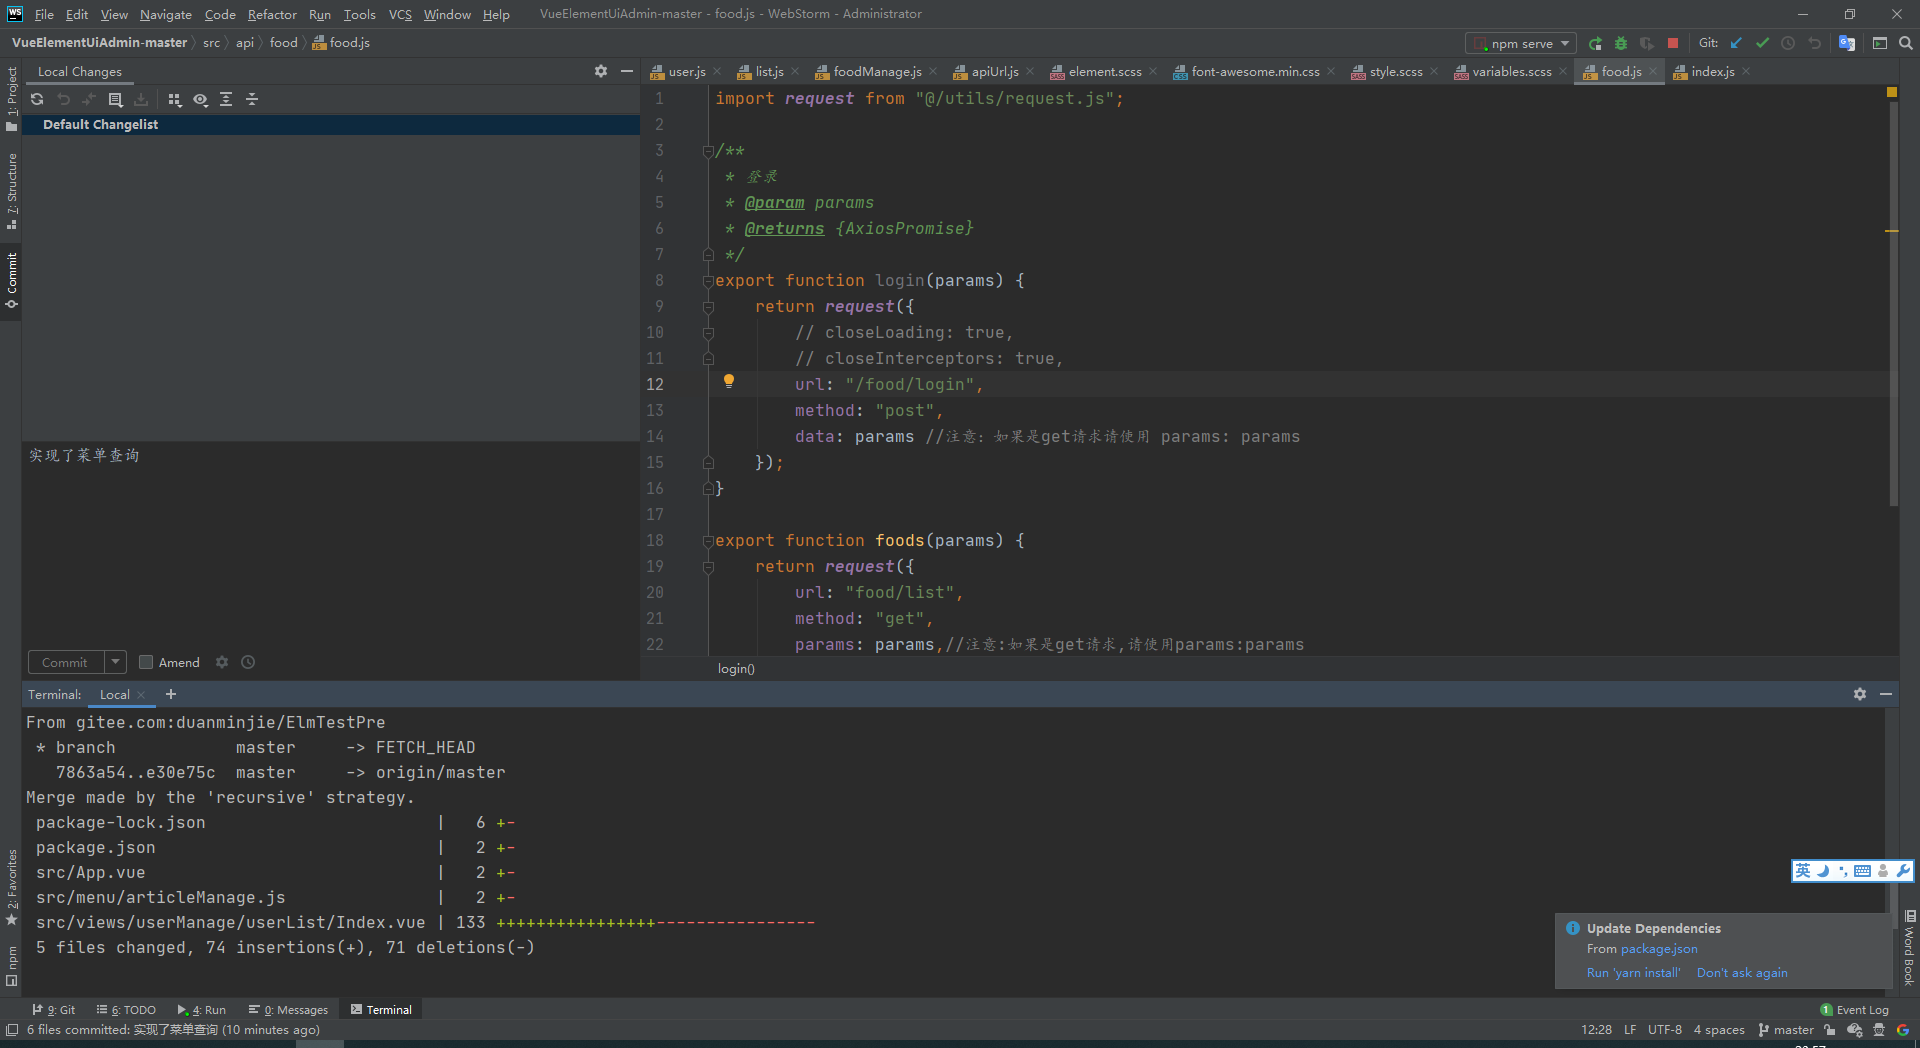
Task: Collapse all changes in changelist toolbar
Action: pos(252,99)
